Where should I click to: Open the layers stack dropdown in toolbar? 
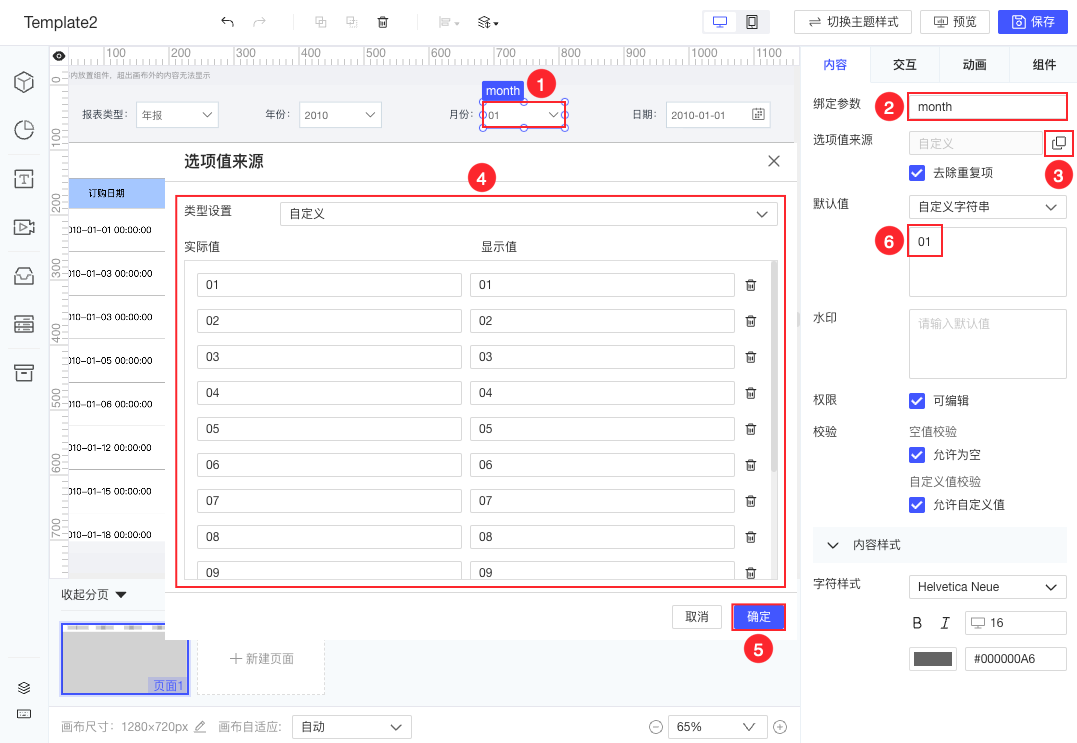[488, 23]
